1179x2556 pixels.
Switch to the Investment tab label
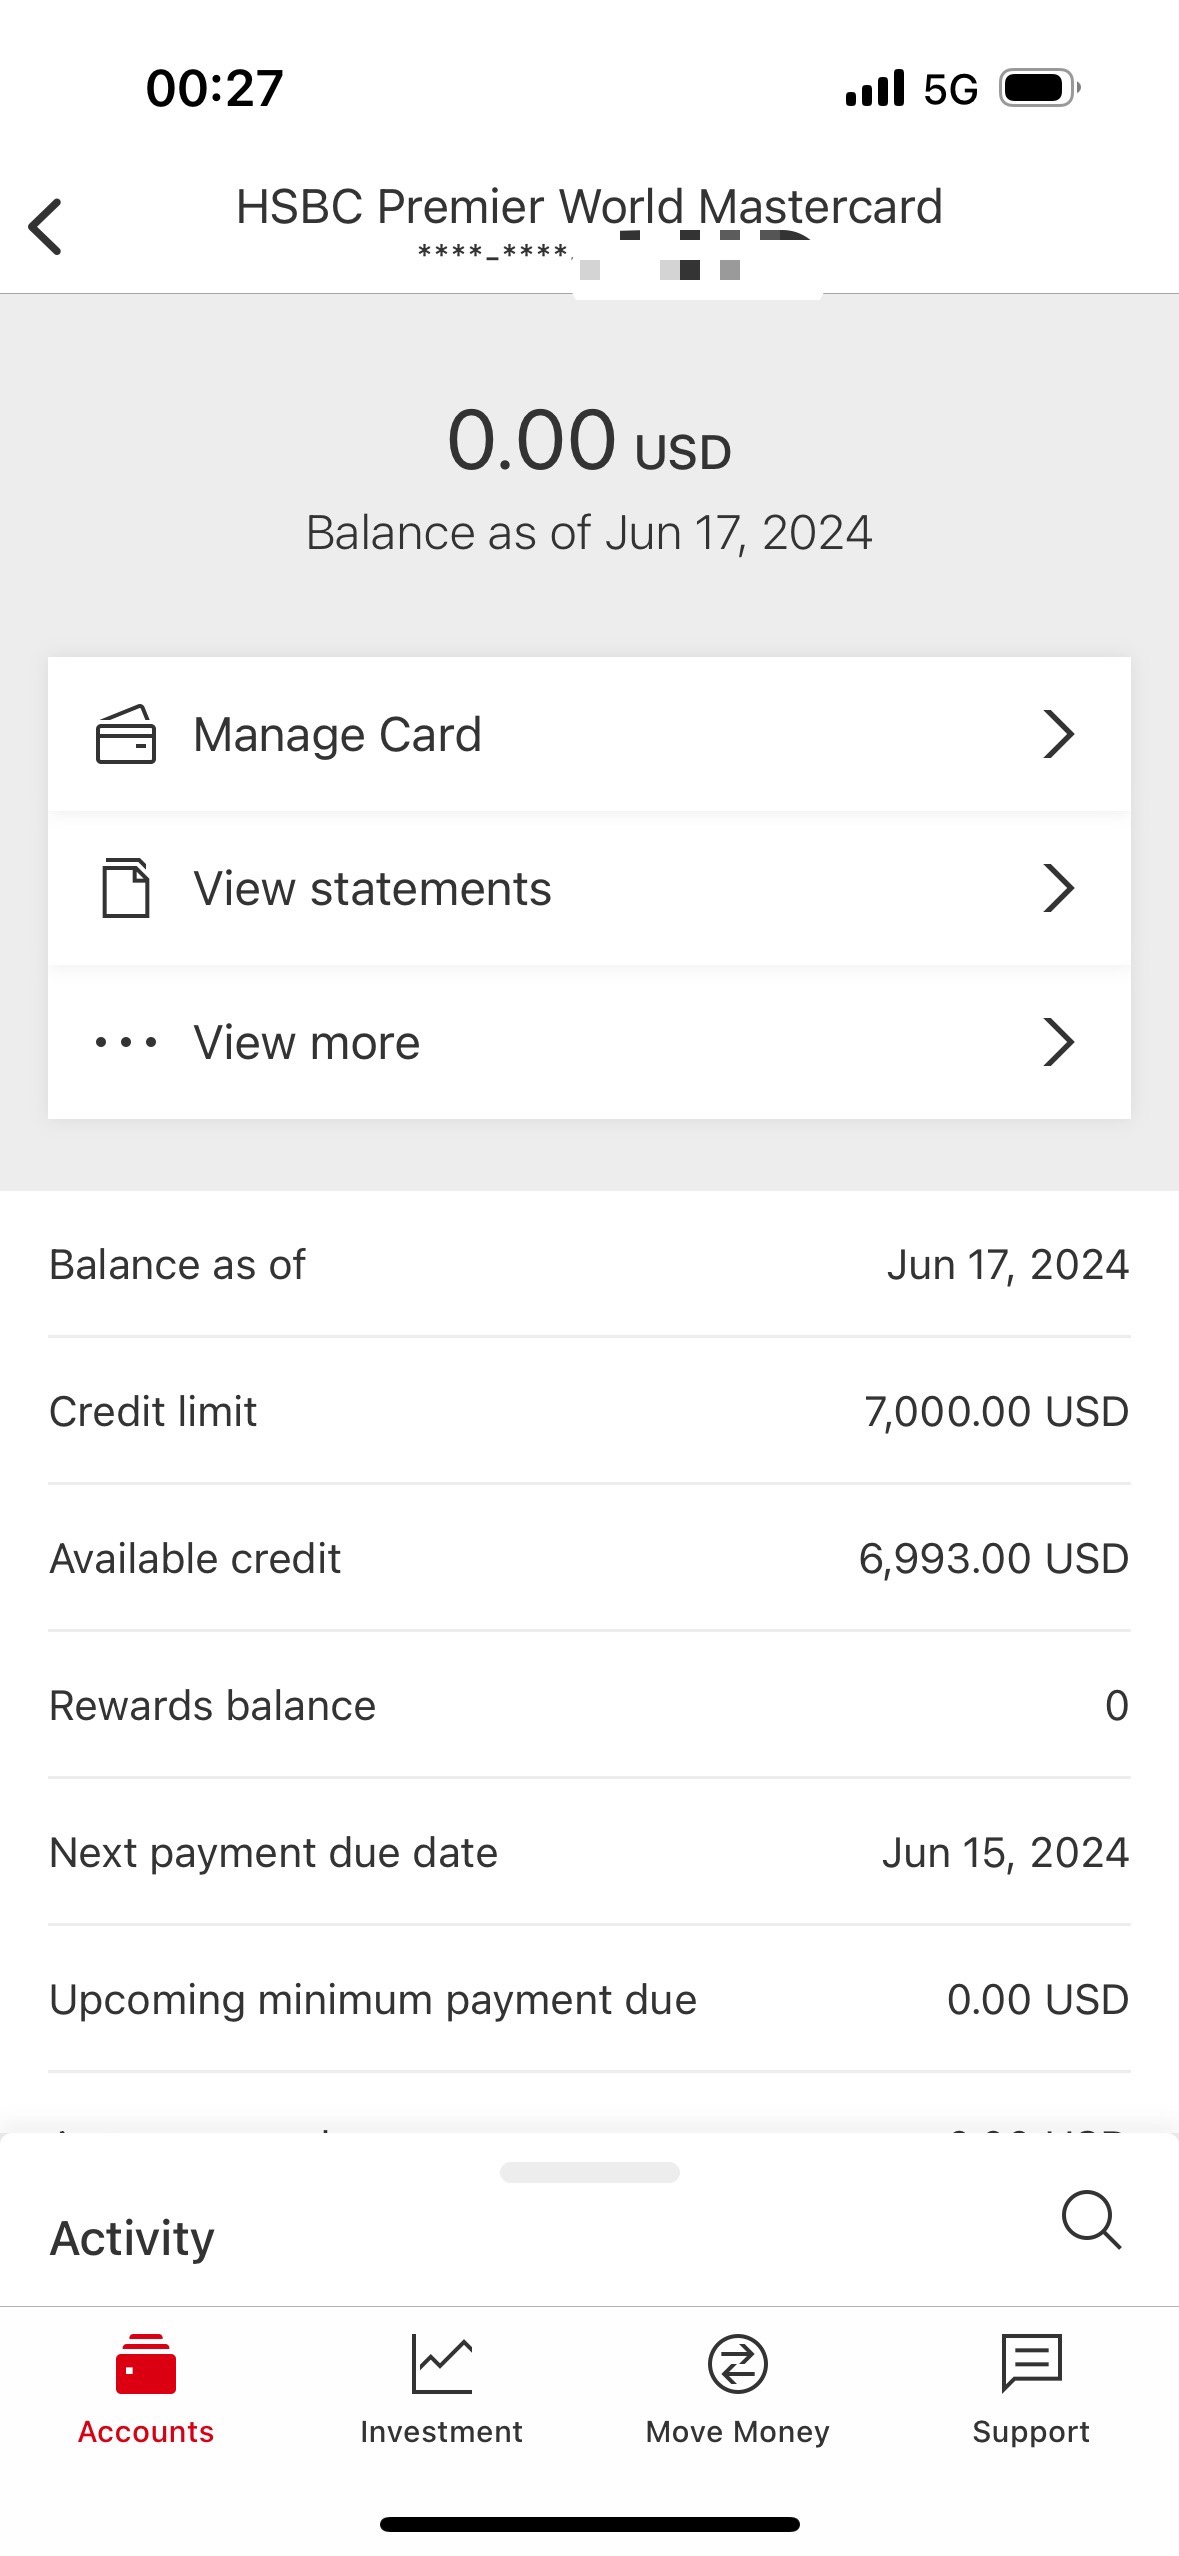(441, 2431)
